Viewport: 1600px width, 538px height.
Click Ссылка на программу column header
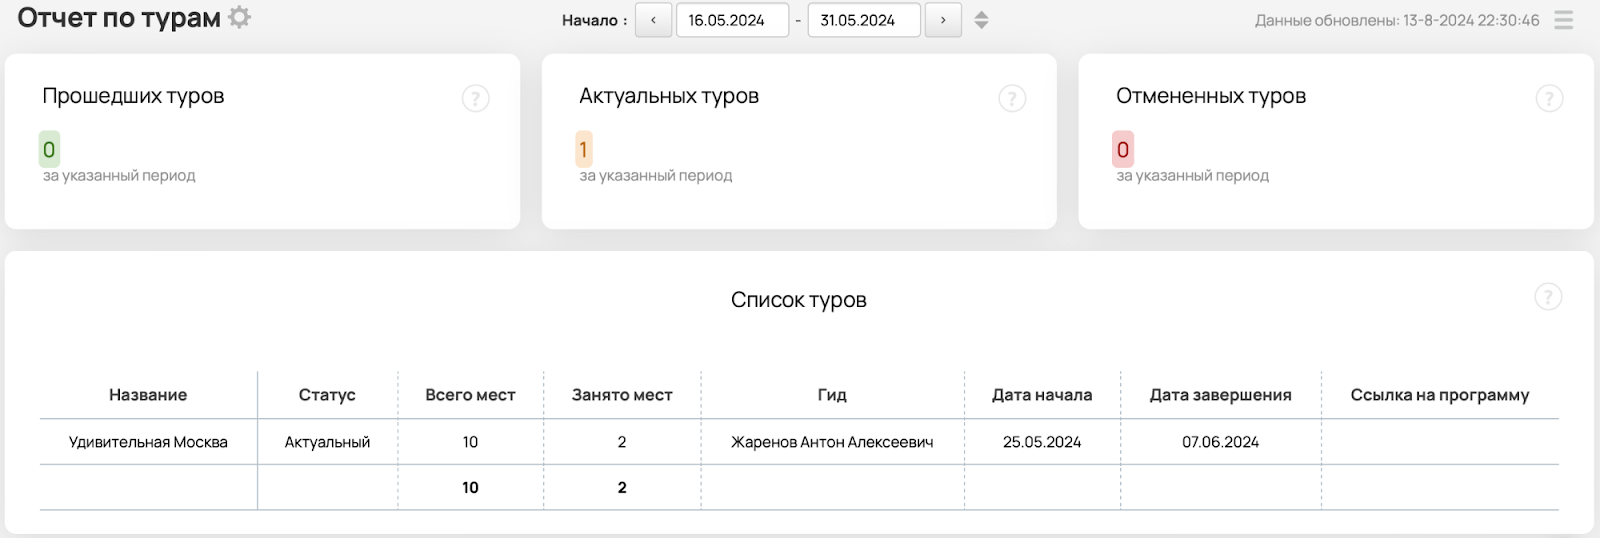tap(1440, 395)
